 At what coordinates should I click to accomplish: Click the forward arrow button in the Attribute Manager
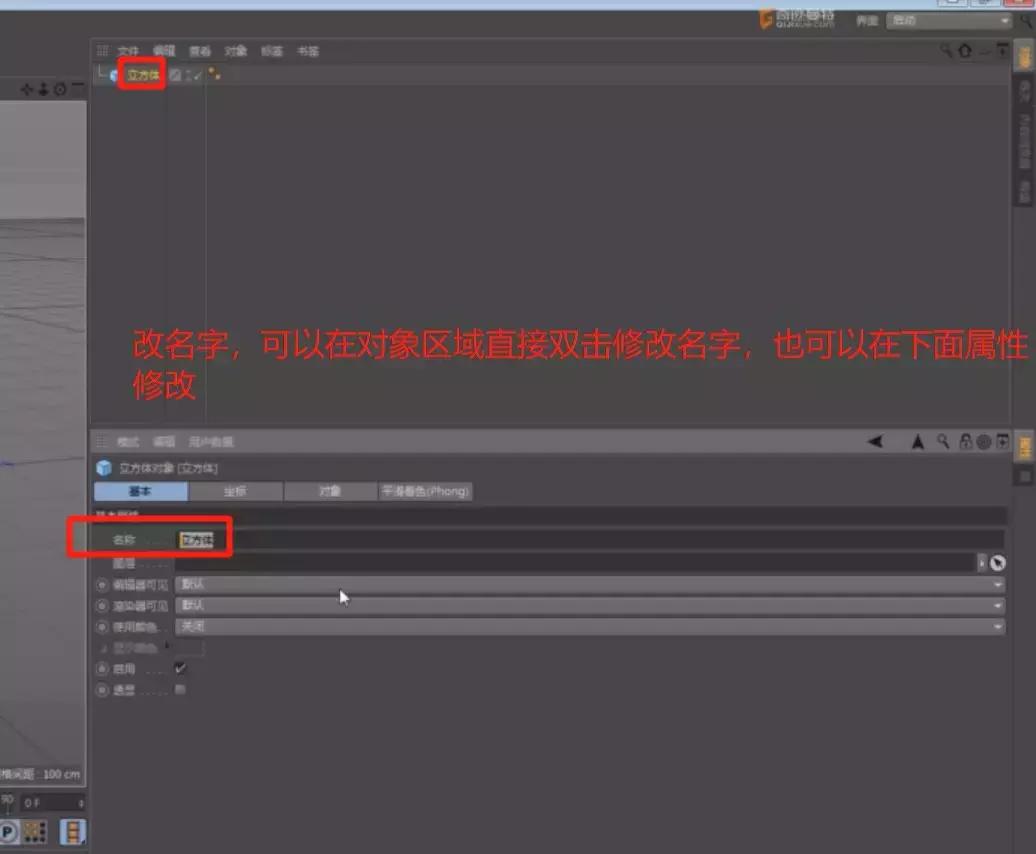coord(917,443)
